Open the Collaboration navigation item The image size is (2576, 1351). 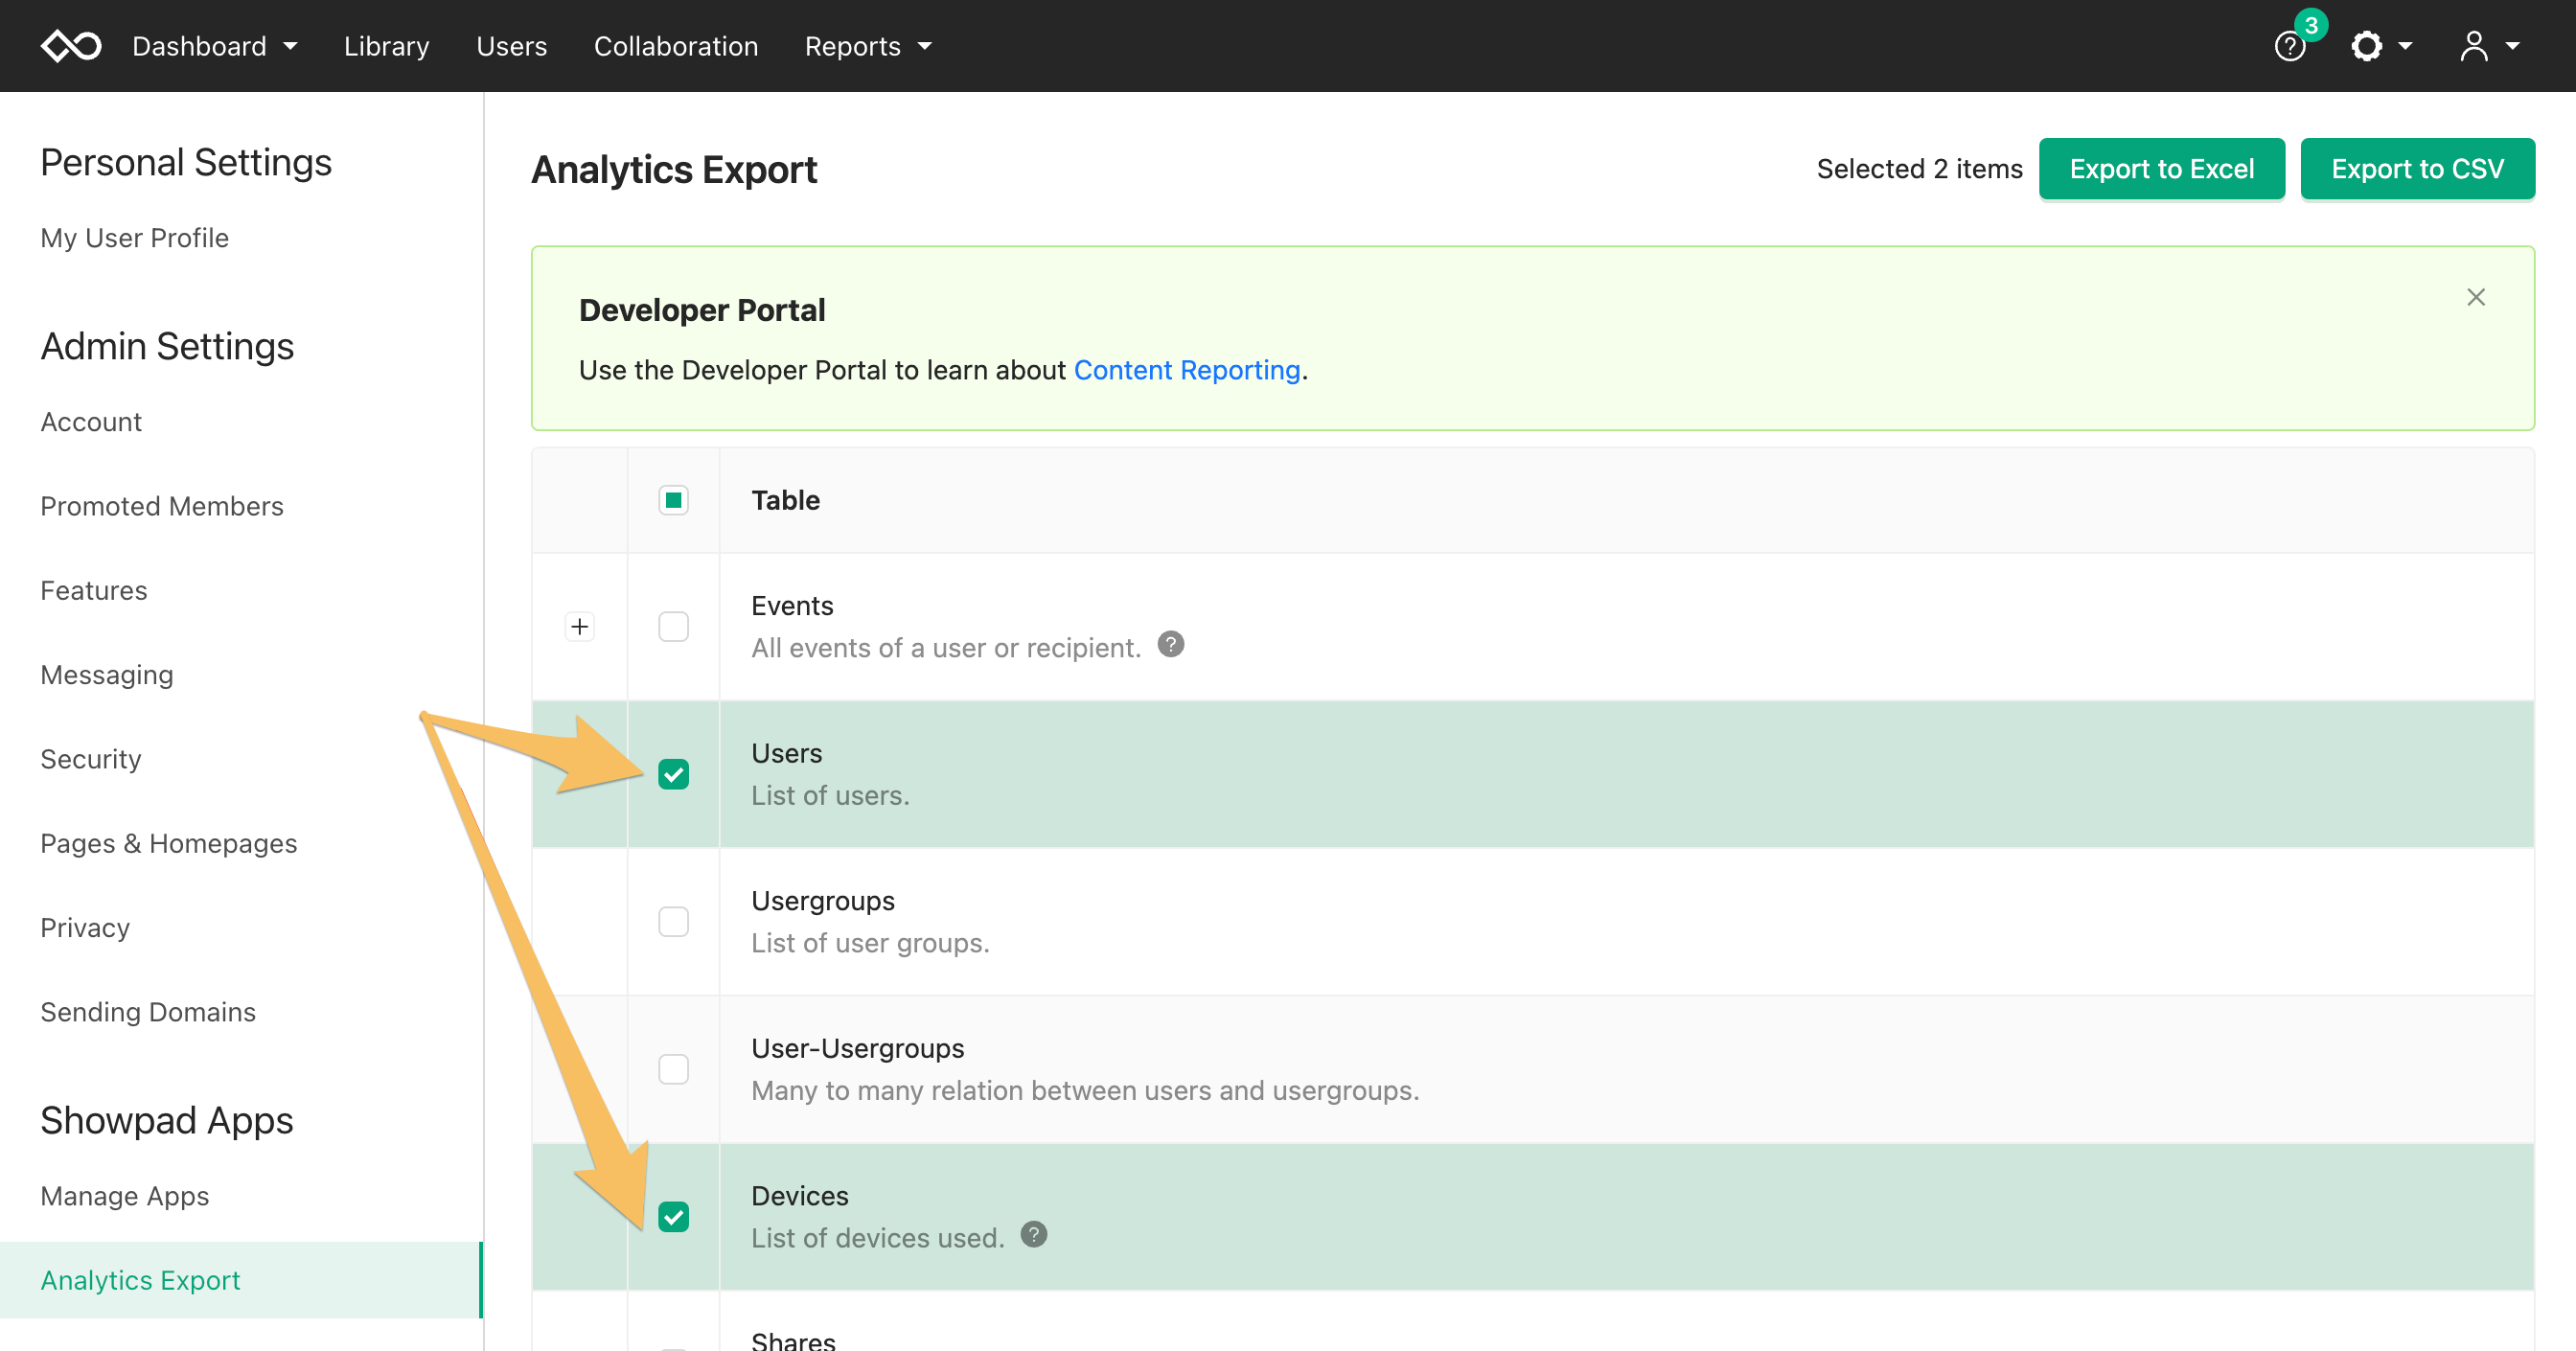coord(676,46)
